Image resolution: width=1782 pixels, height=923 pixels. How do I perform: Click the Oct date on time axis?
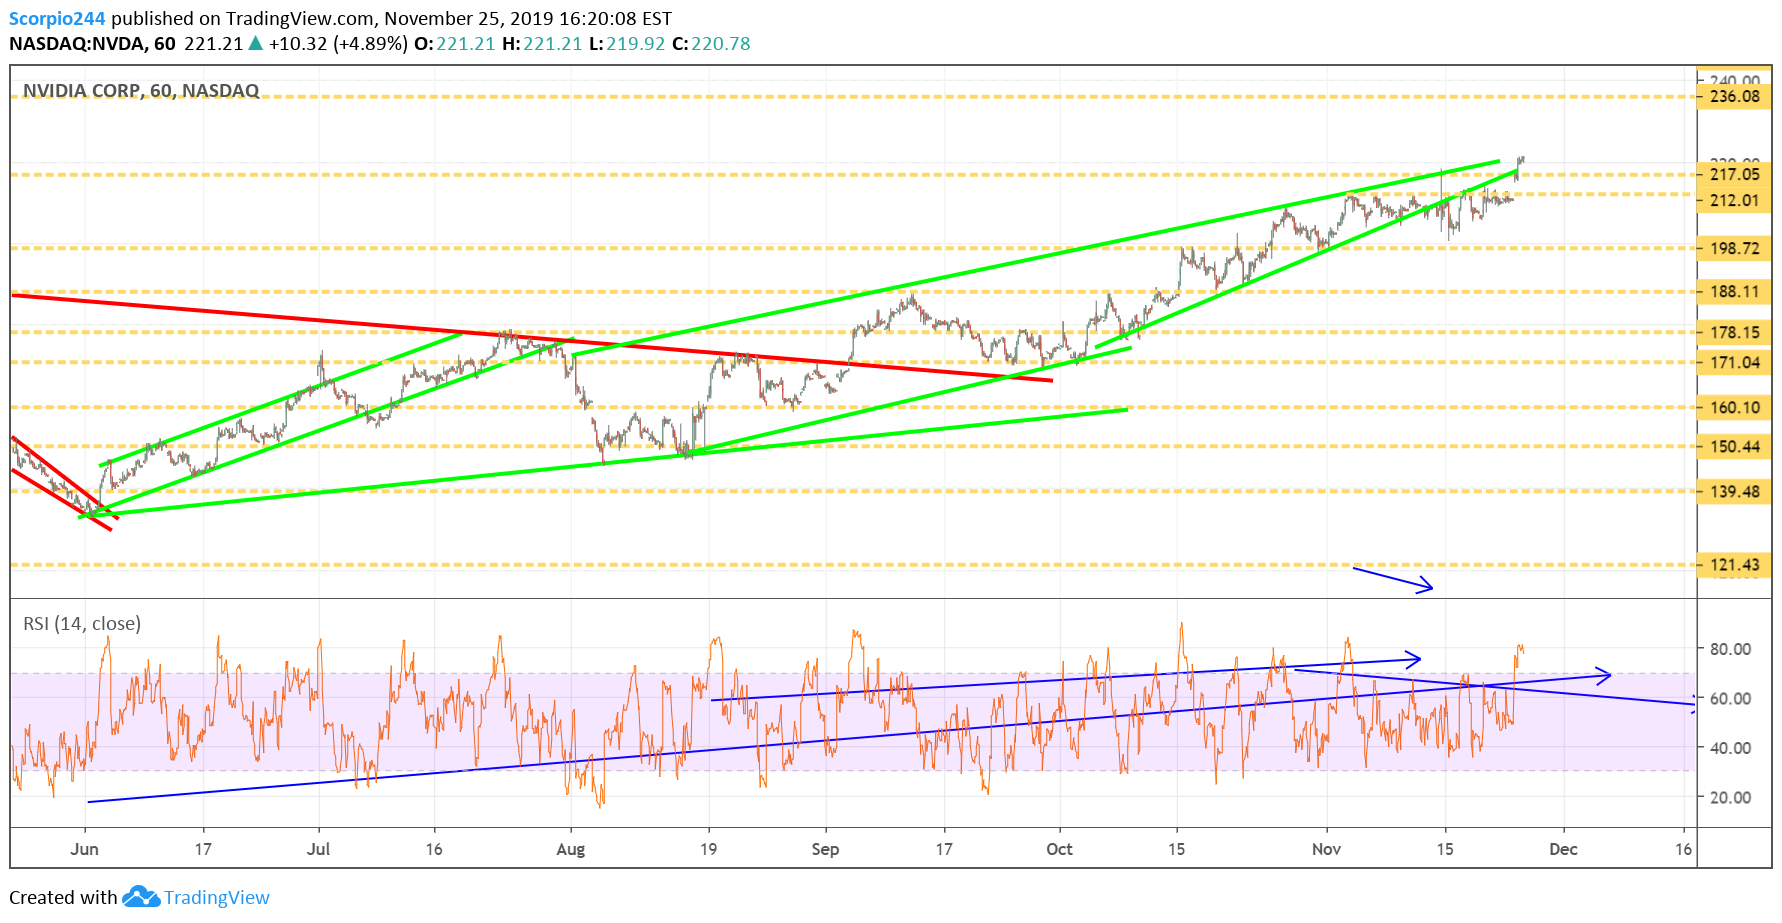(1059, 849)
